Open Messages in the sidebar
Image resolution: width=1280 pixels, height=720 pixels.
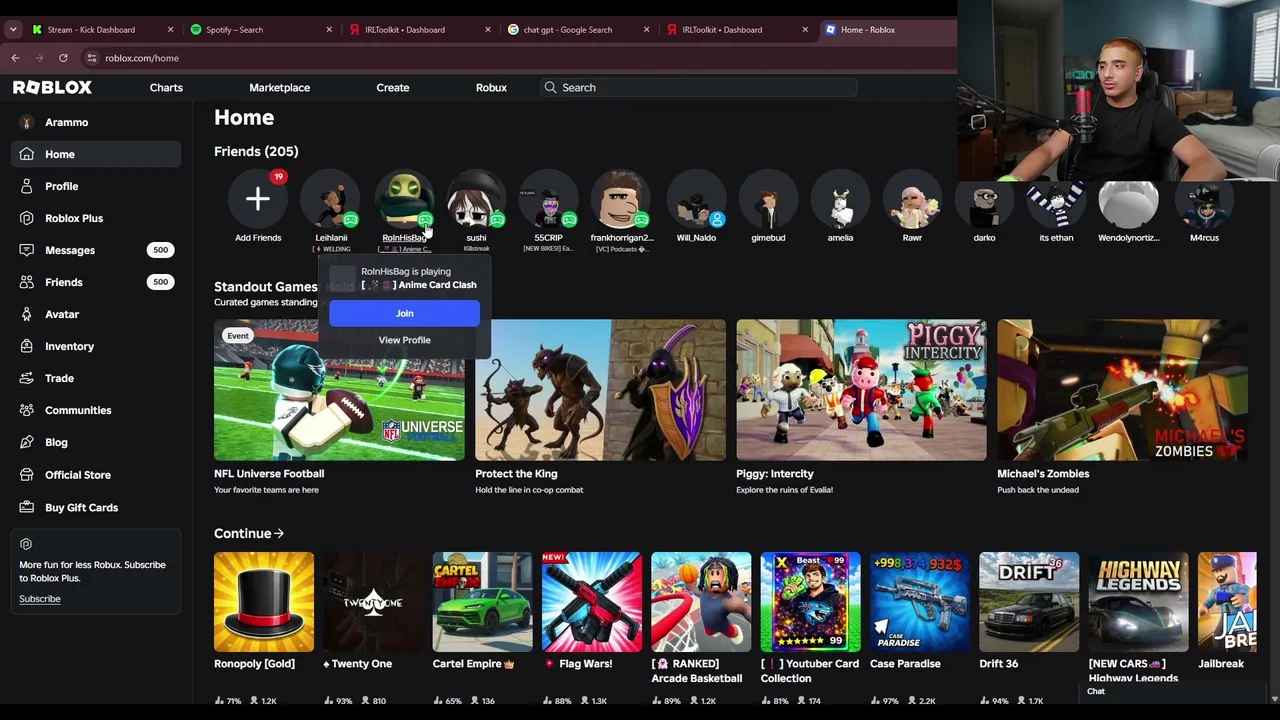pos(70,250)
